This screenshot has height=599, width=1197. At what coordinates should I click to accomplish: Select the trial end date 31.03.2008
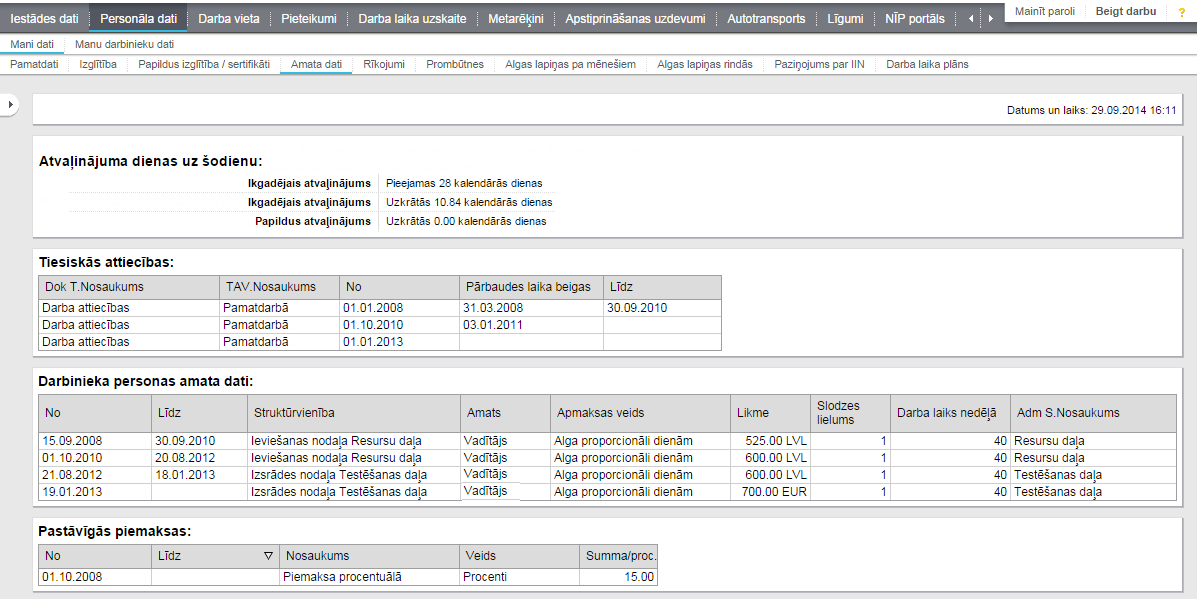click(x=531, y=308)
